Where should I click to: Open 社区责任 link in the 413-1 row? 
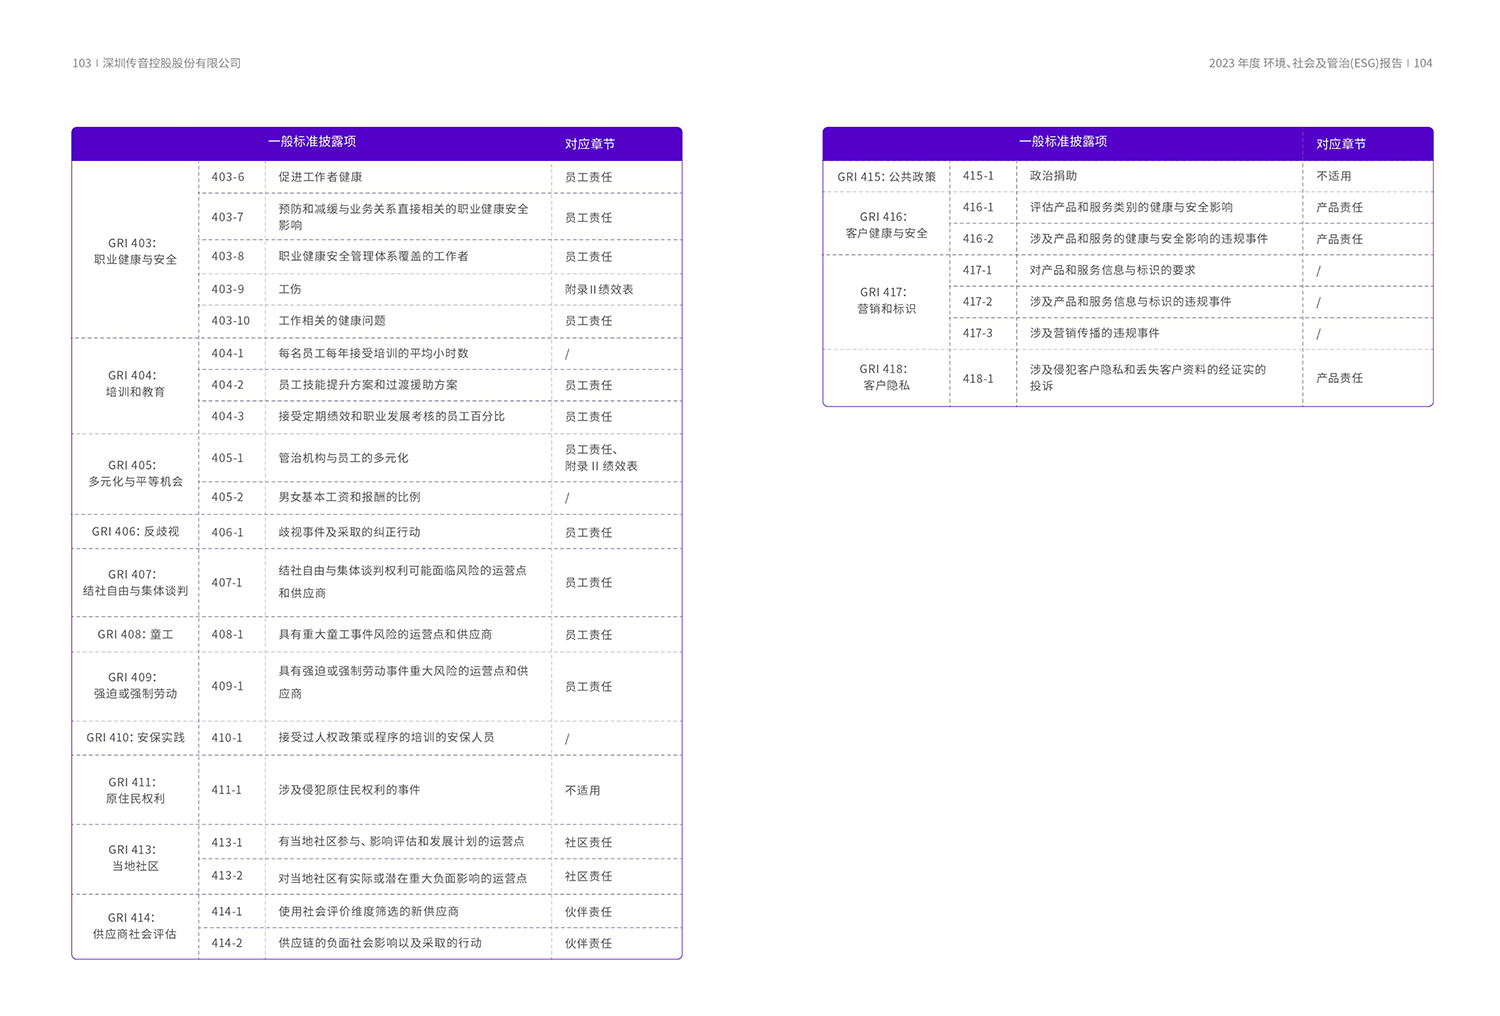[588, 842]
